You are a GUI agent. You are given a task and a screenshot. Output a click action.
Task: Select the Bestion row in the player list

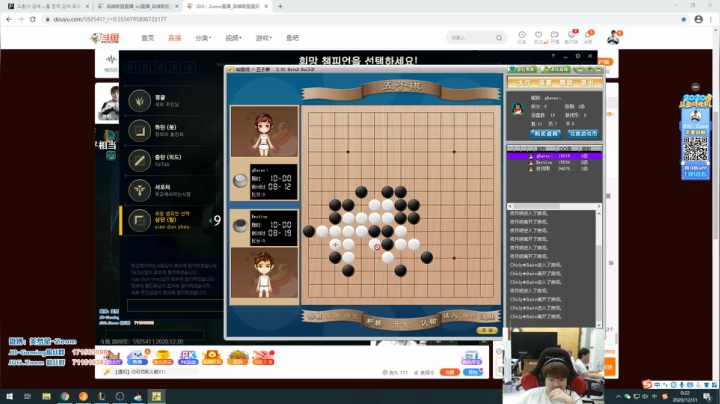(x=554, y=163)
